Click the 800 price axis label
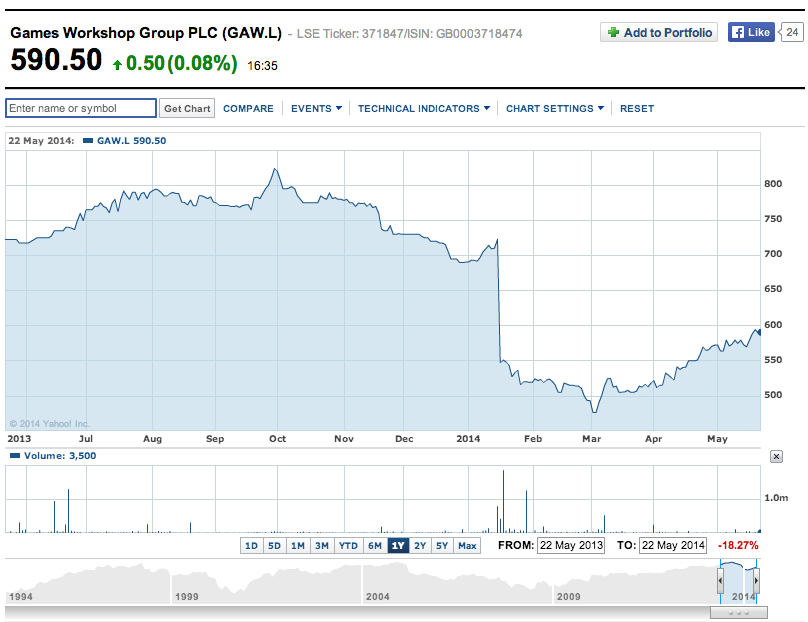 [773, 184]
